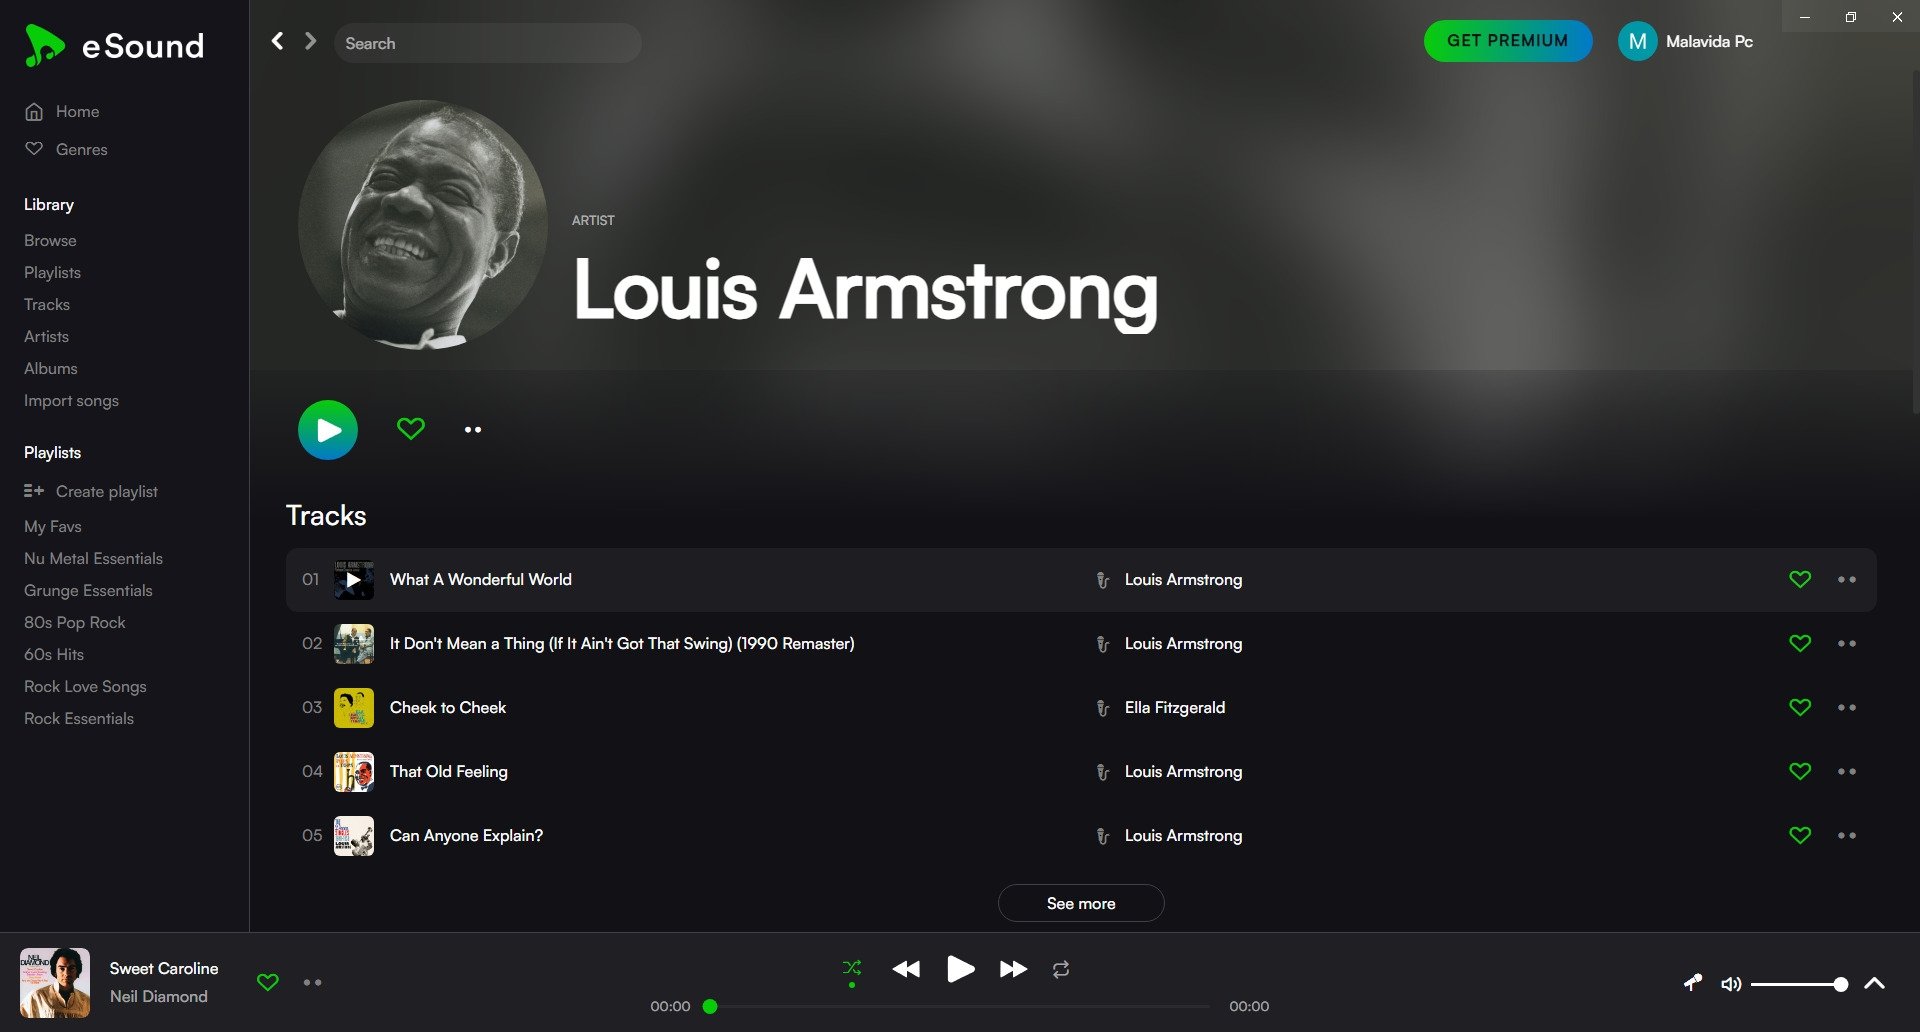Click the Search input field
The height and width of the screenshot is (1032, 1920).
click(488, 43)
